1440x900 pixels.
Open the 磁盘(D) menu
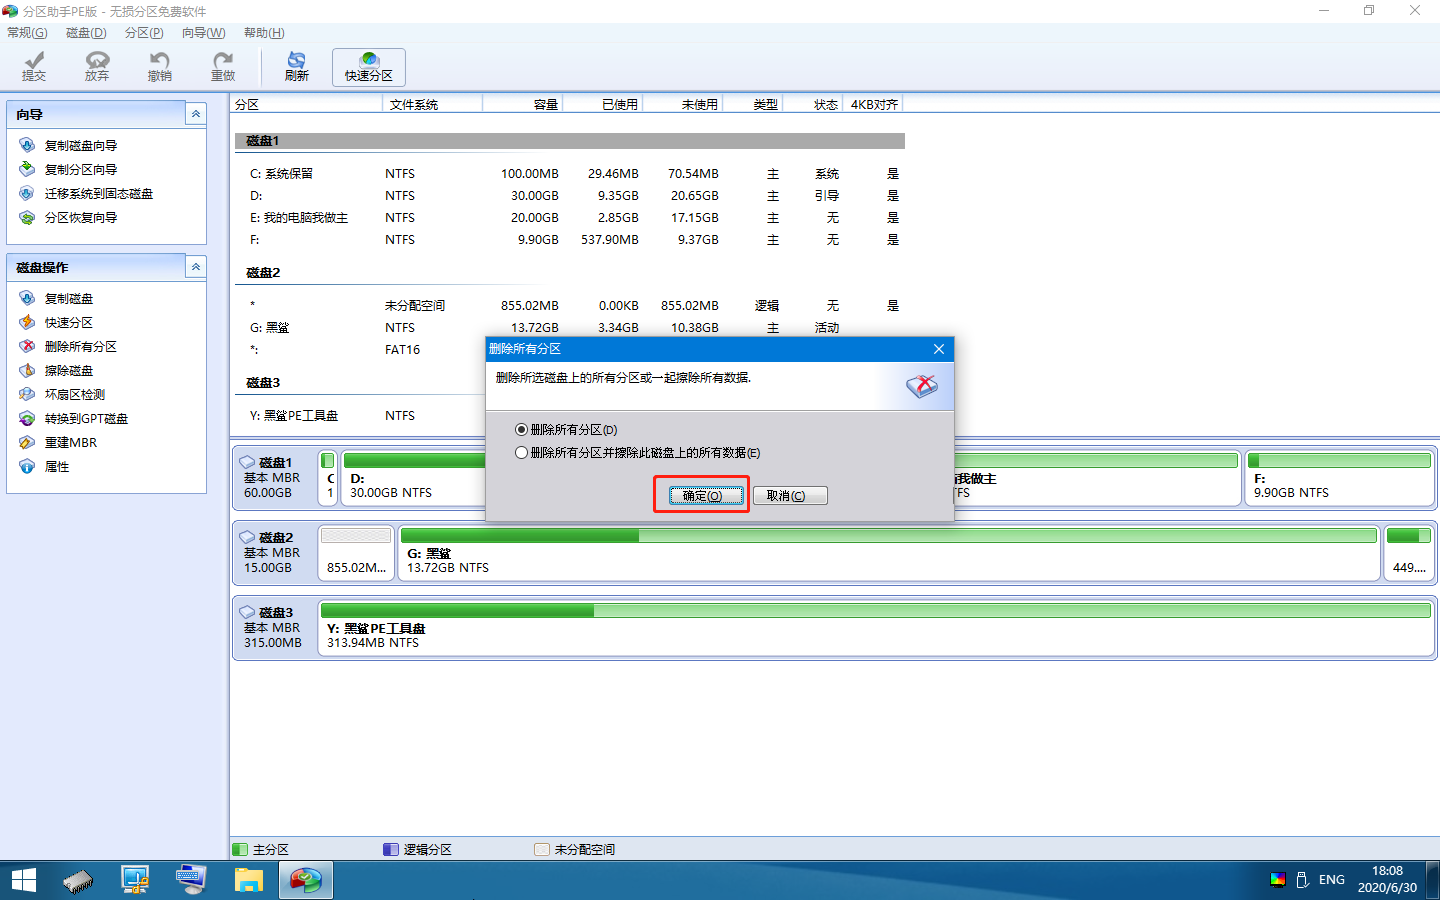pos(86,33)
